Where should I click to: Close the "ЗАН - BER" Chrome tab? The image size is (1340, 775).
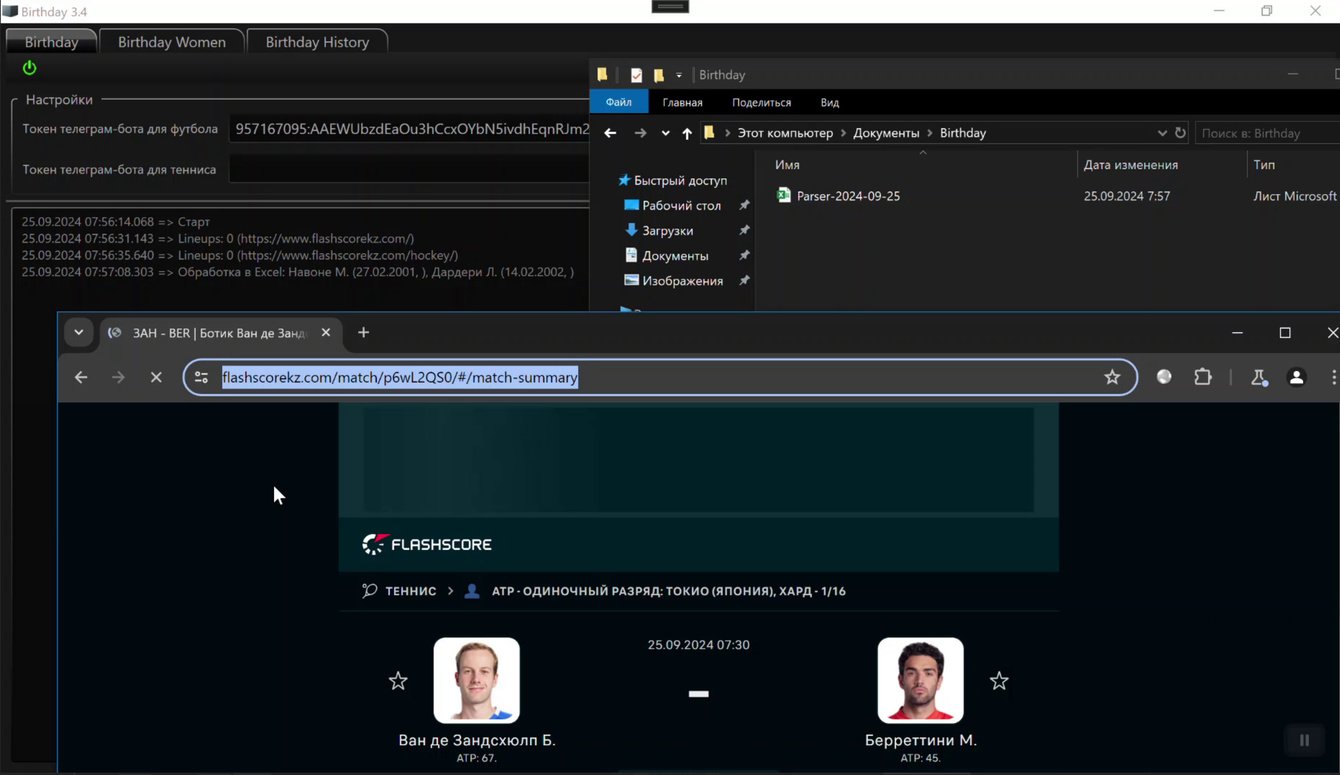tap(326, 333)
